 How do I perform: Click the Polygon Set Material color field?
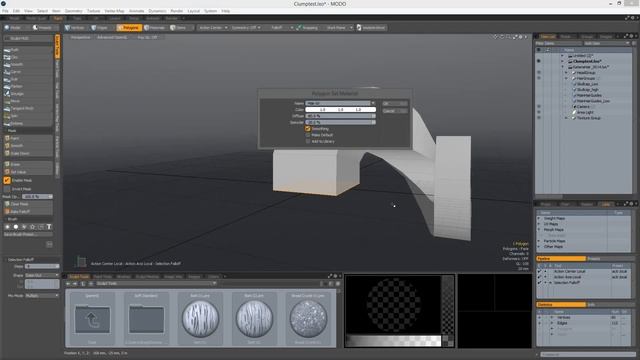pos(340,109)
